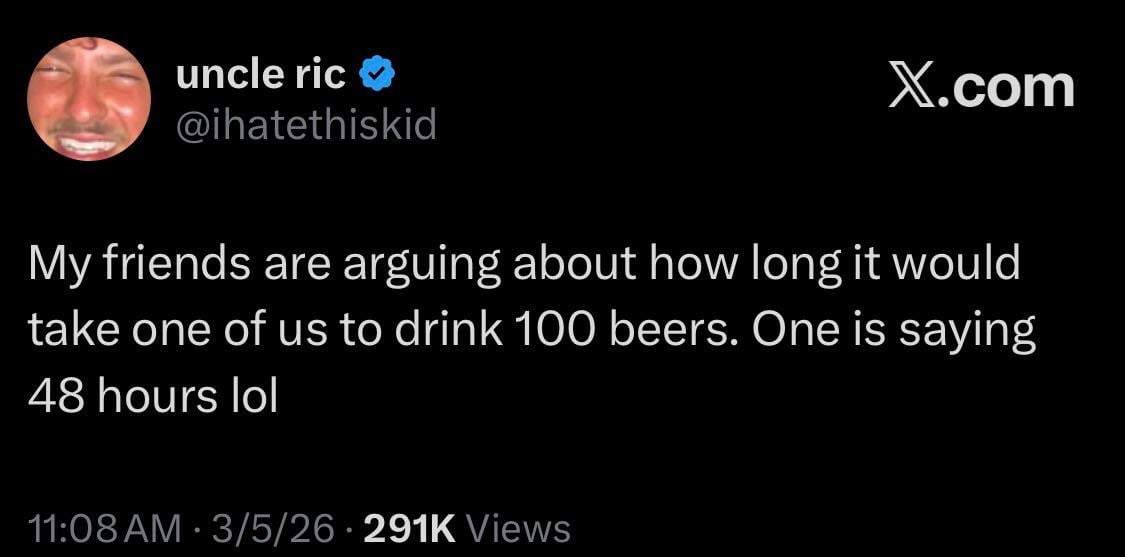Click the phrase "how long it would"
This screenshot has height=557, width=1125.
(834, 265)
